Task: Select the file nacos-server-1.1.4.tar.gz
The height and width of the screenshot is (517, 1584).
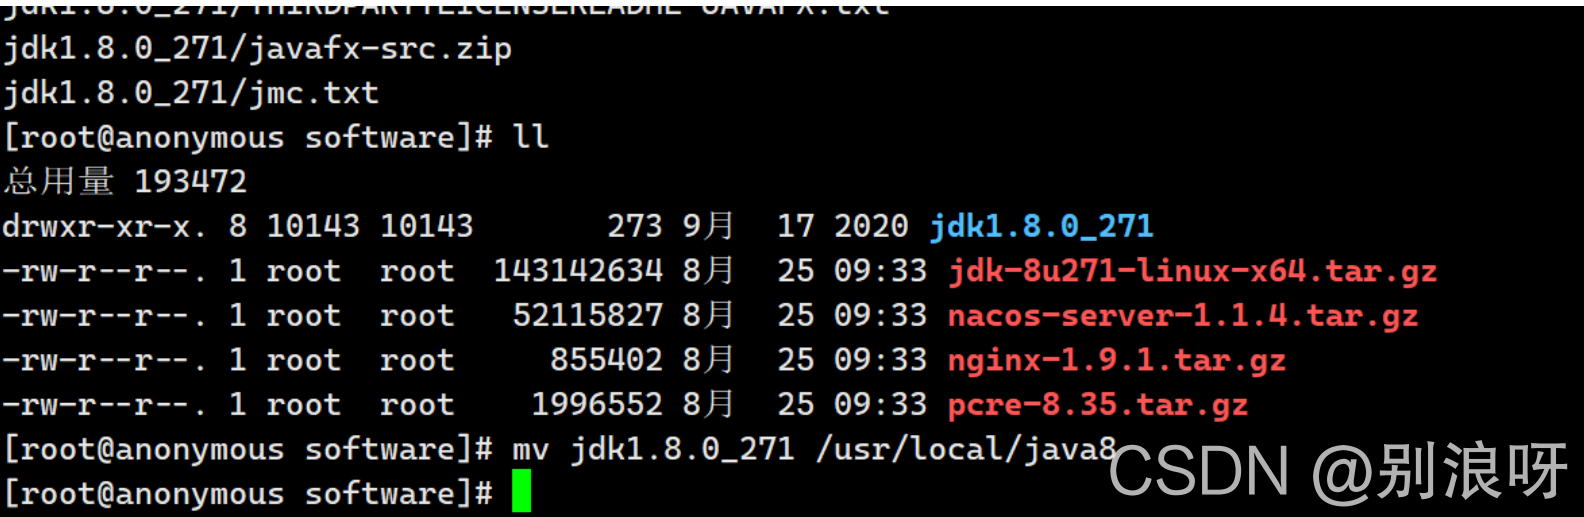Action: [1183, 316]
